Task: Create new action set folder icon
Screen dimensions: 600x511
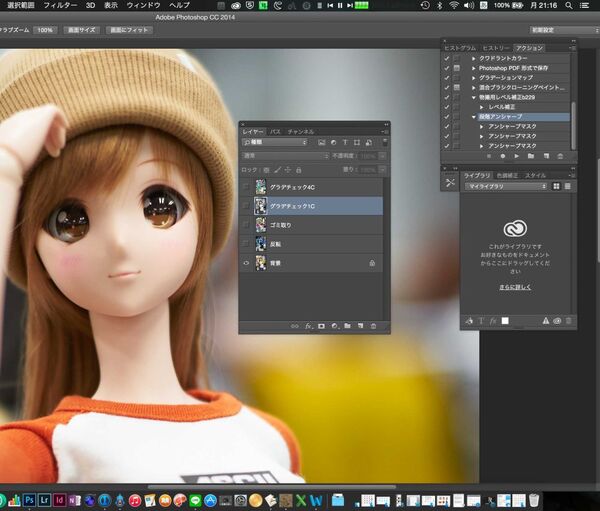Action: point(531,156)
